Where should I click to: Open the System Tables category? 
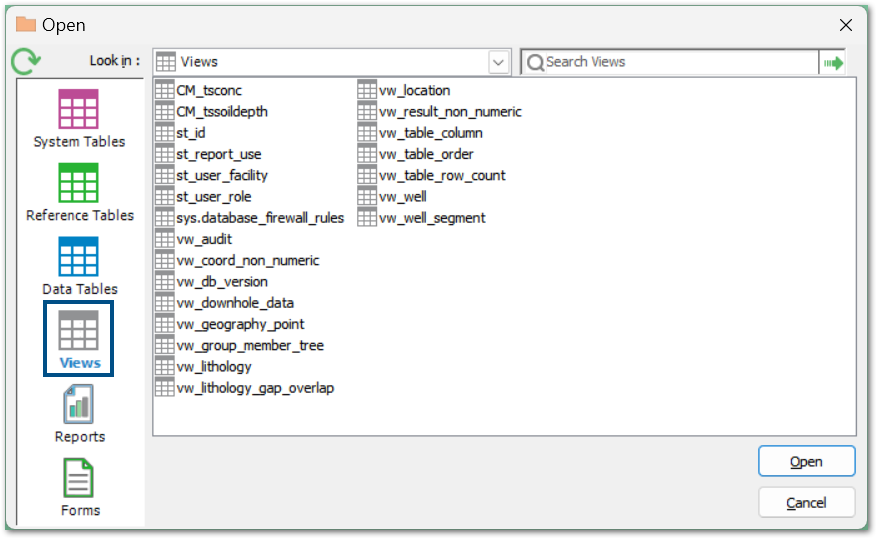tap(79, 110)
